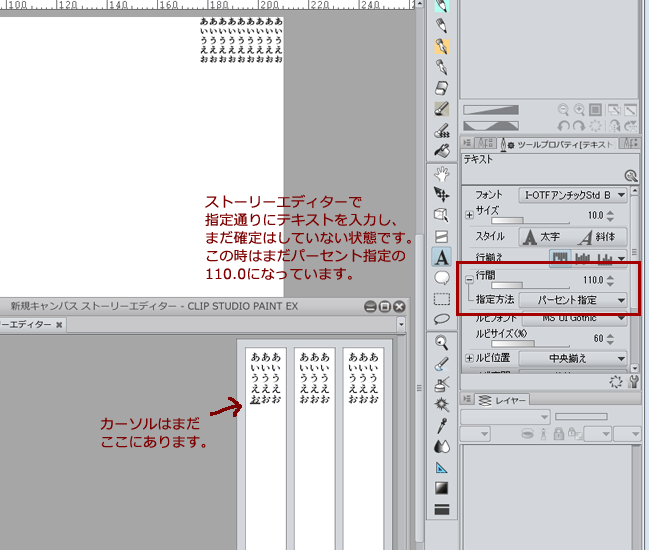Click the Navigator reset rotation icon
Image resolution: width=650 pixels, height=550 pixels.
coord(595,126)
